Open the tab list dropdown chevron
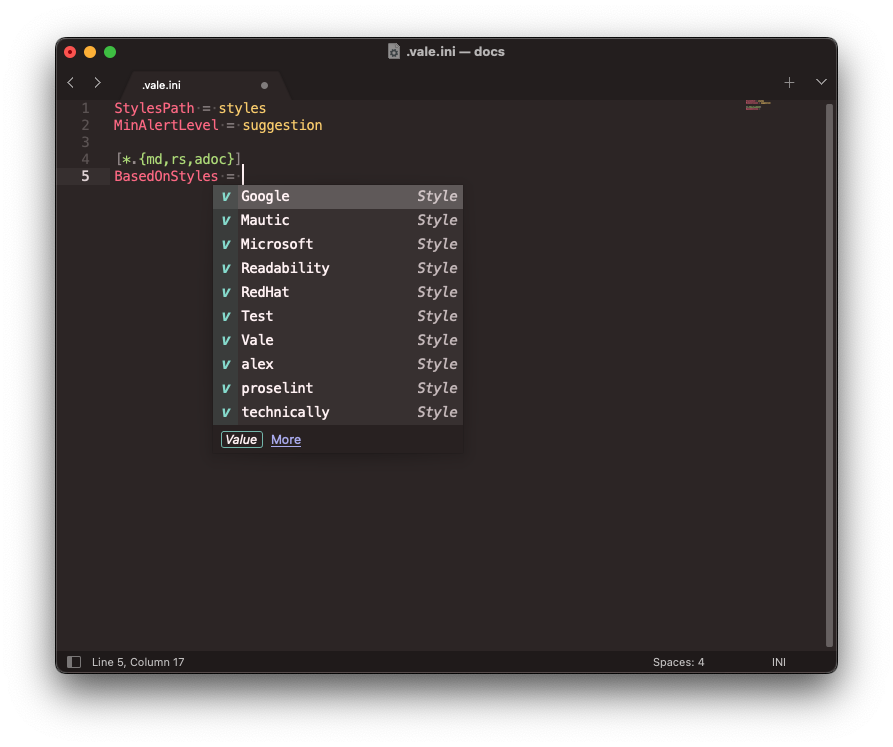893x747 pixels. point(821,83)
